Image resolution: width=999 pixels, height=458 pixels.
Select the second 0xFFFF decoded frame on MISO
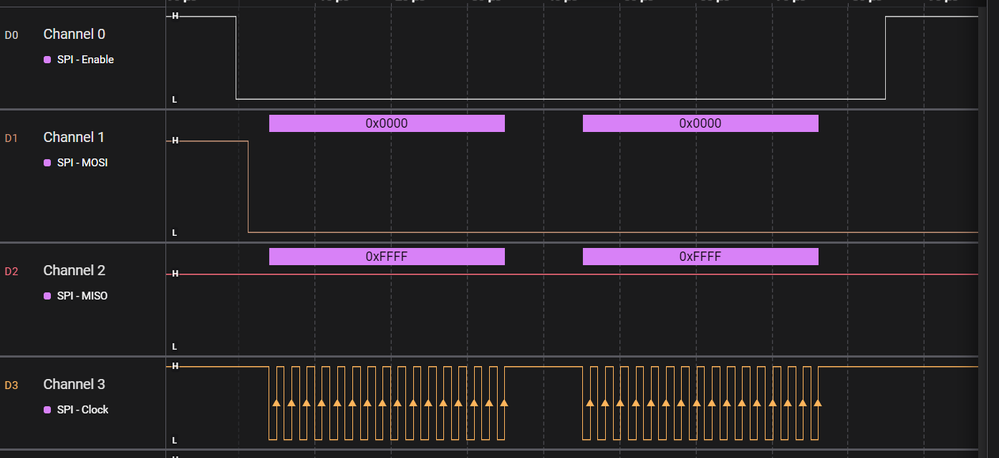pos(700,257)
